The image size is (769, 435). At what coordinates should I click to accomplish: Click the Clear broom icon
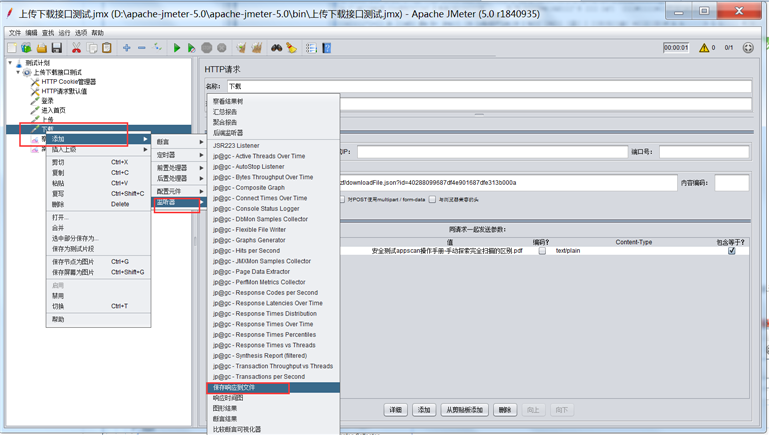[241, 48]
